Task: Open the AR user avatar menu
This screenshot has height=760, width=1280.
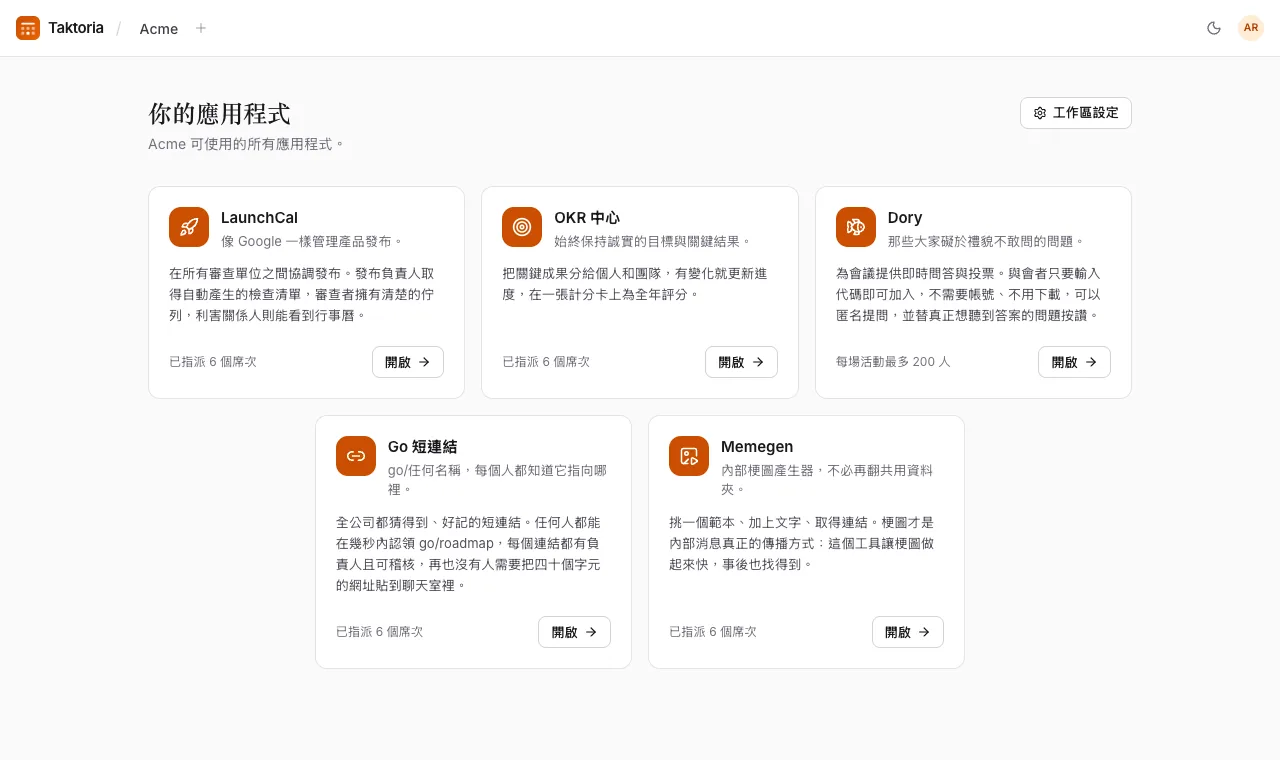Action: click(1251, 28)
